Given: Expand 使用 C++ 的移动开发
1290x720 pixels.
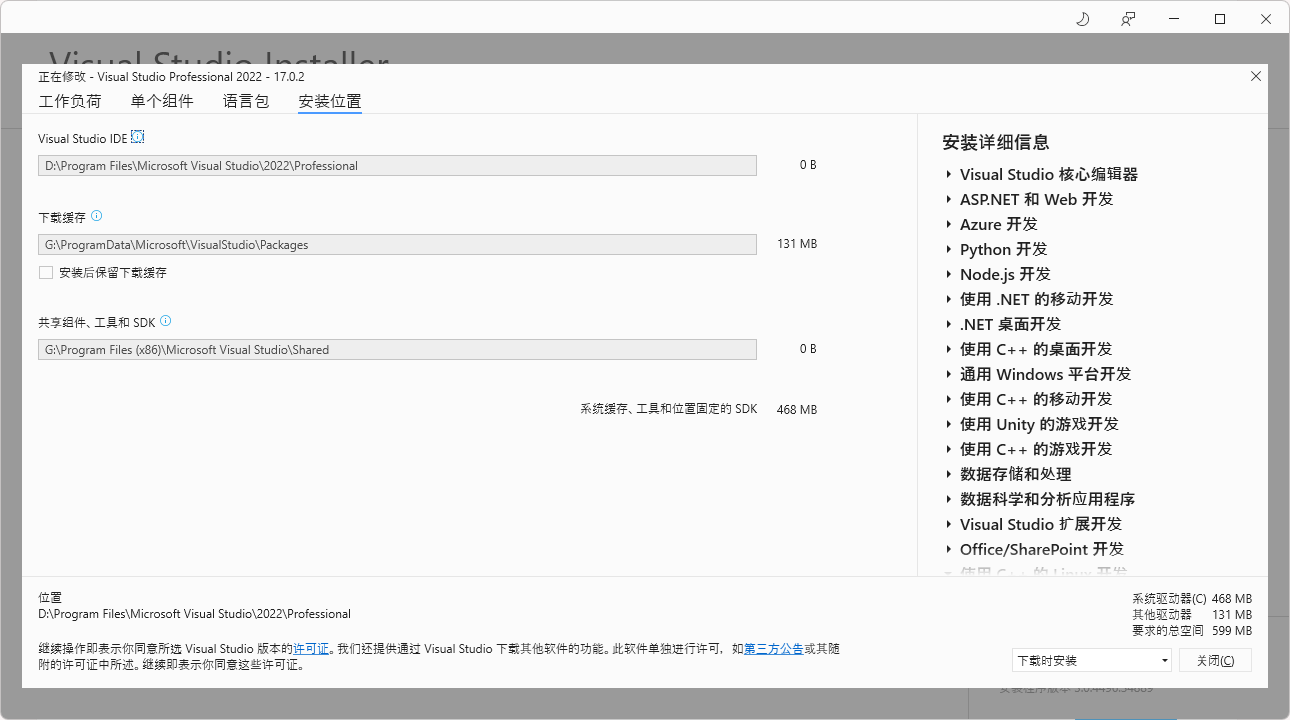Looking at the screenshot, I should click(948, 399).
